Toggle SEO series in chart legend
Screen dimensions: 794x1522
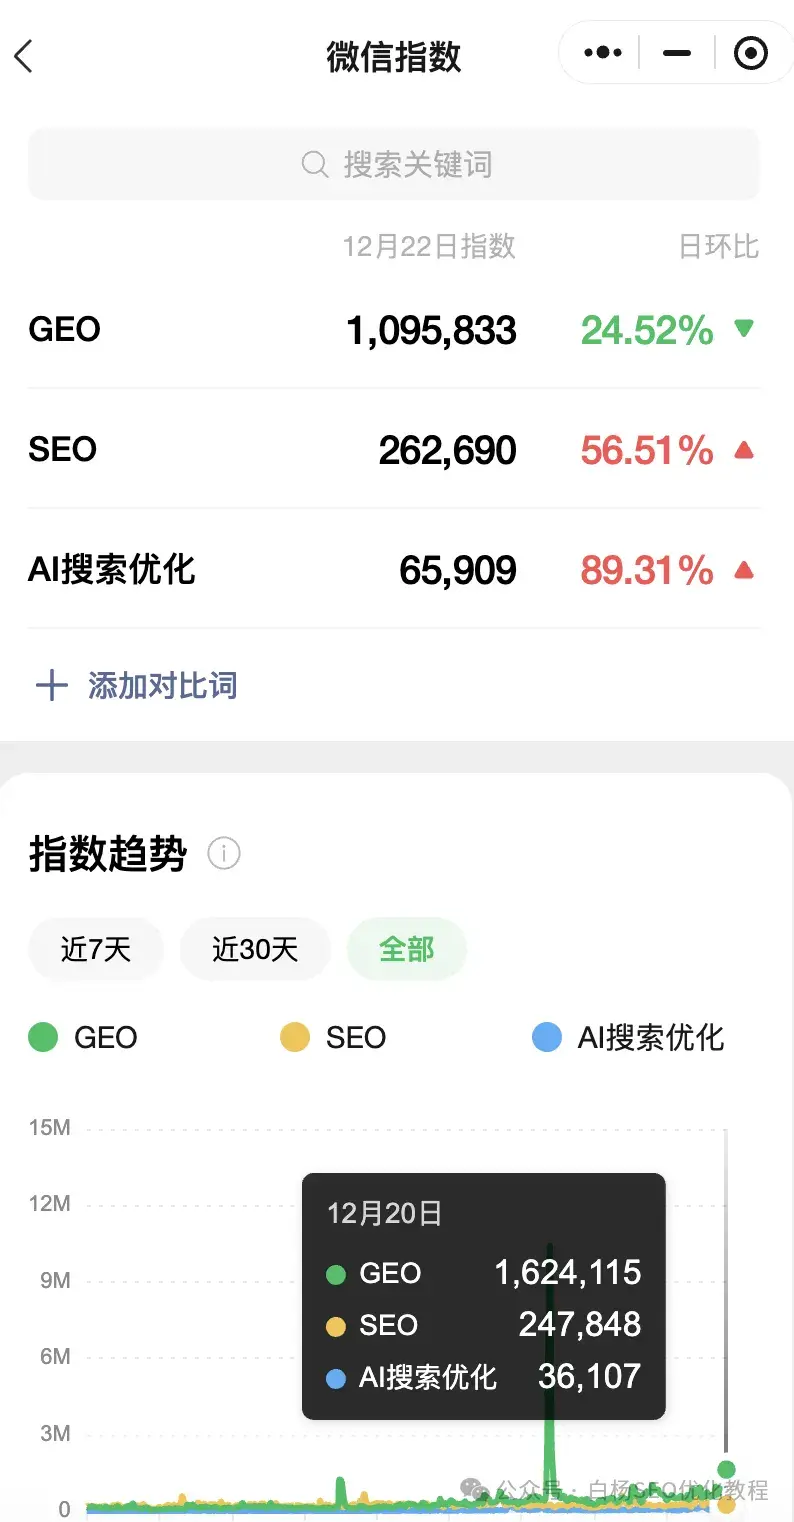[x=334, y=1038]
